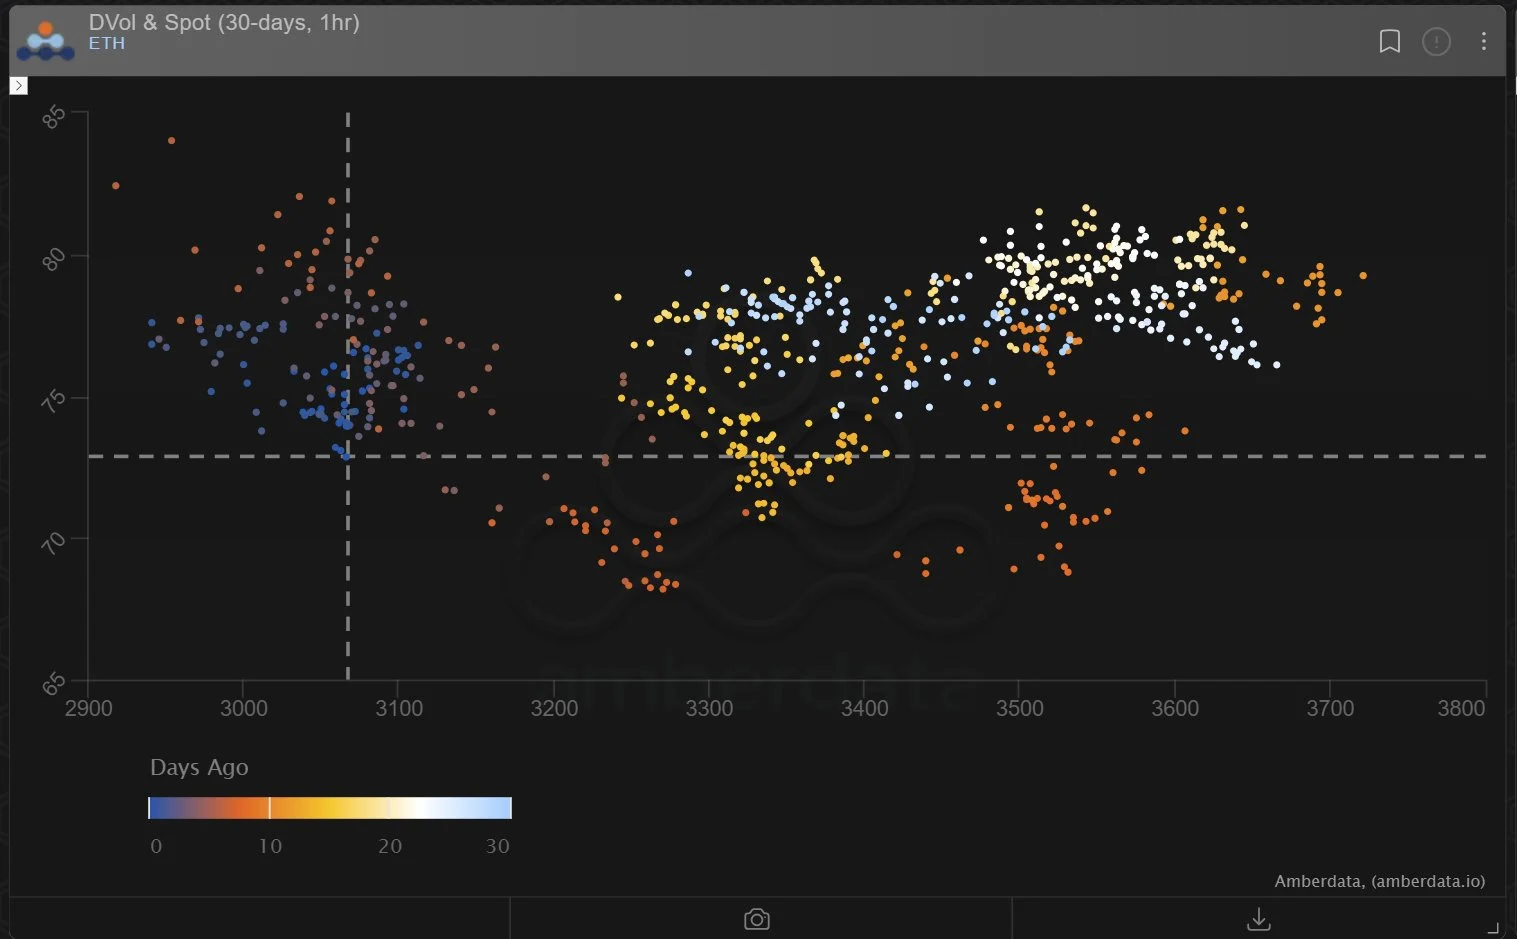This screenshot has height=939, width=1517.
Task: Click the x-axis label 3300
Action: point(709,708)
